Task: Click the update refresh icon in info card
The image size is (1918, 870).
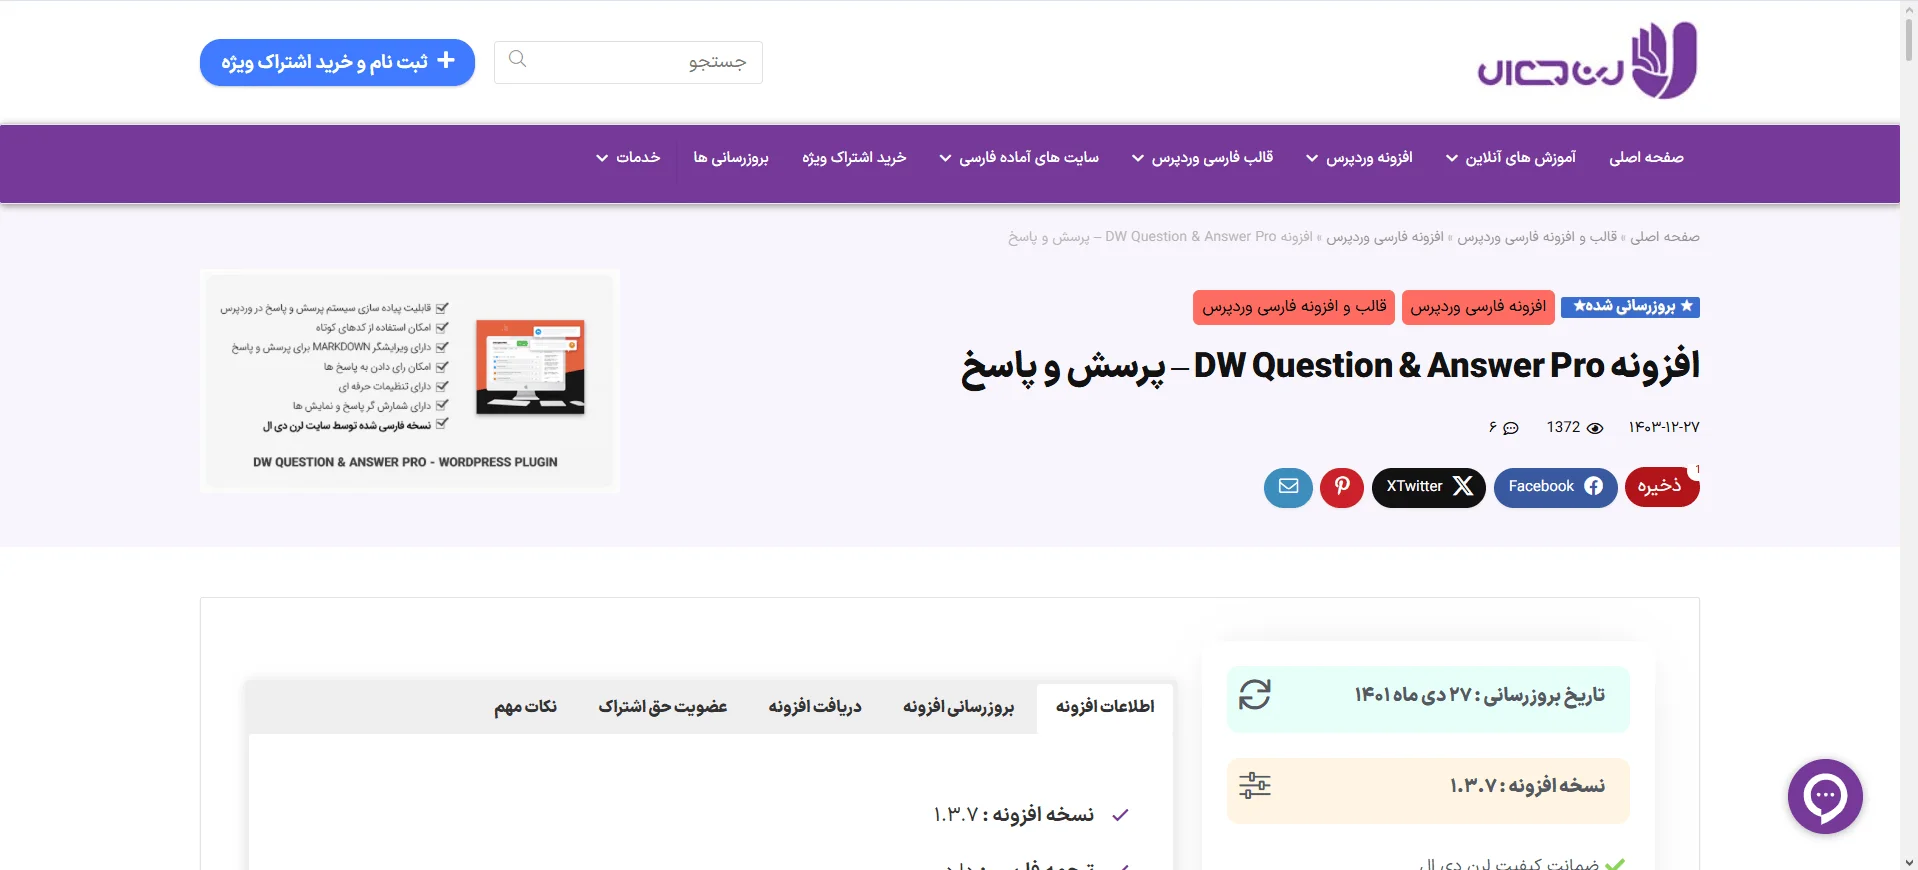Action: pos(1254,695)
